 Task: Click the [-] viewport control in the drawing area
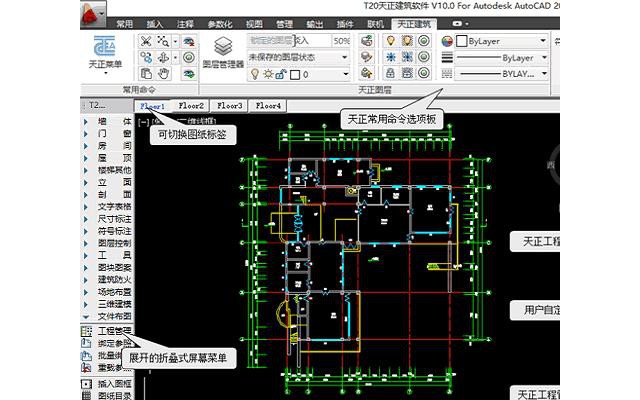point(144,122)
